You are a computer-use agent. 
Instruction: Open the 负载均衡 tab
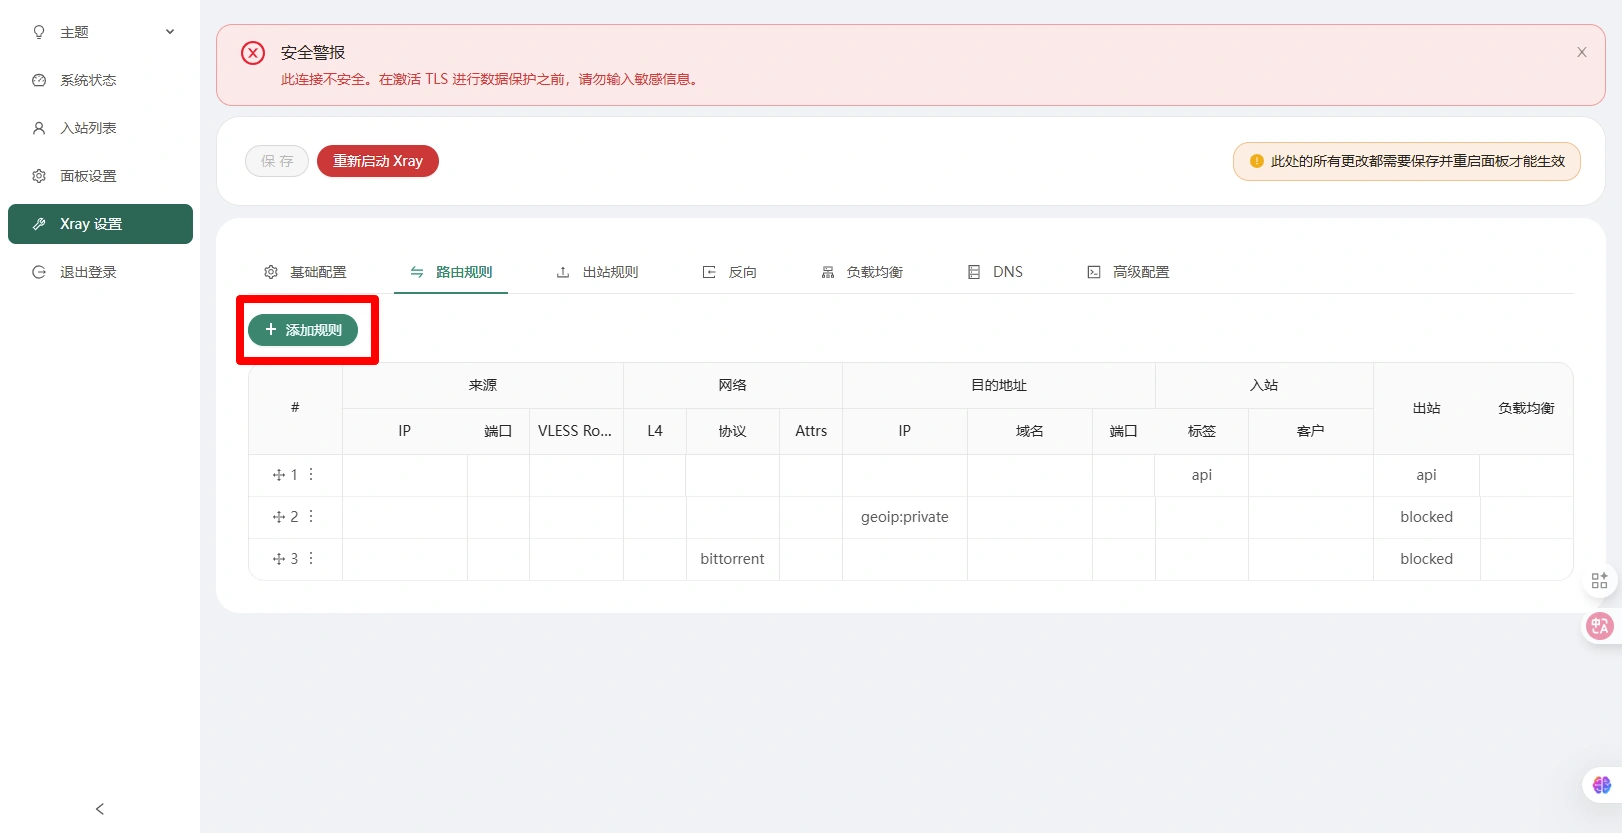(x=862, y=272)
